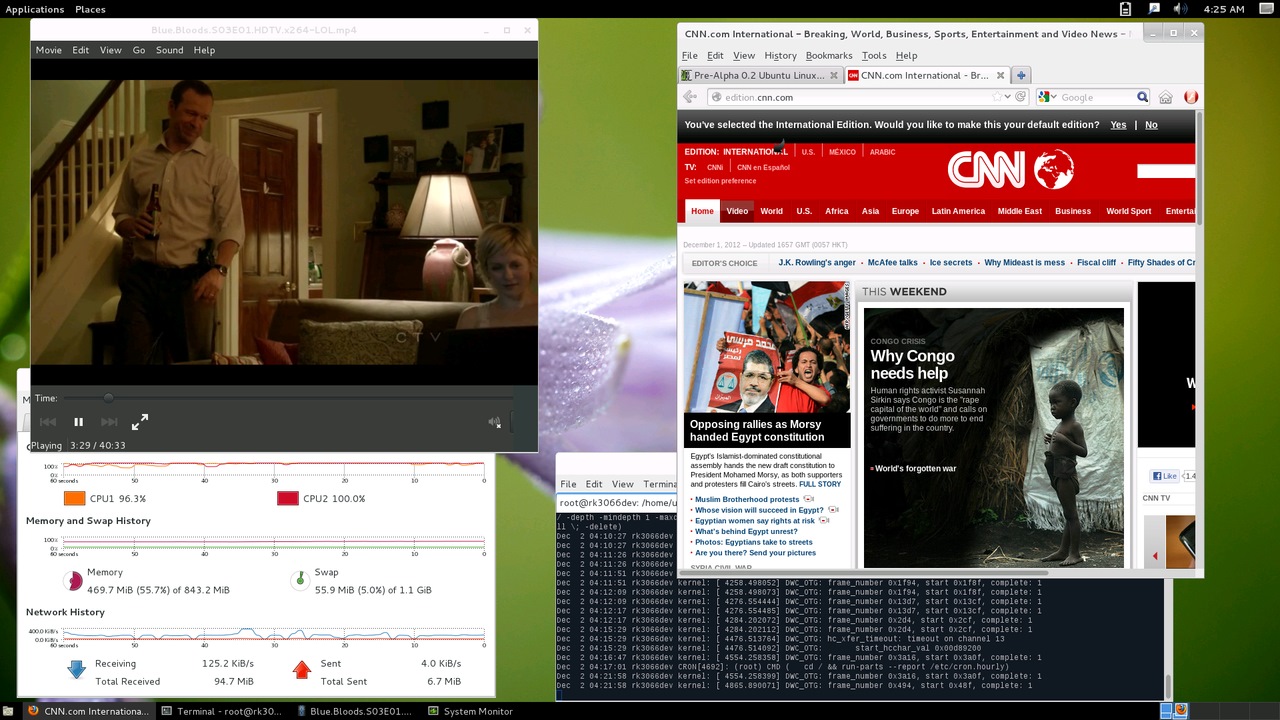This screenshot has width=1280, height=720.
Task: Reload the CNN page
Action: pos(1020,97)
